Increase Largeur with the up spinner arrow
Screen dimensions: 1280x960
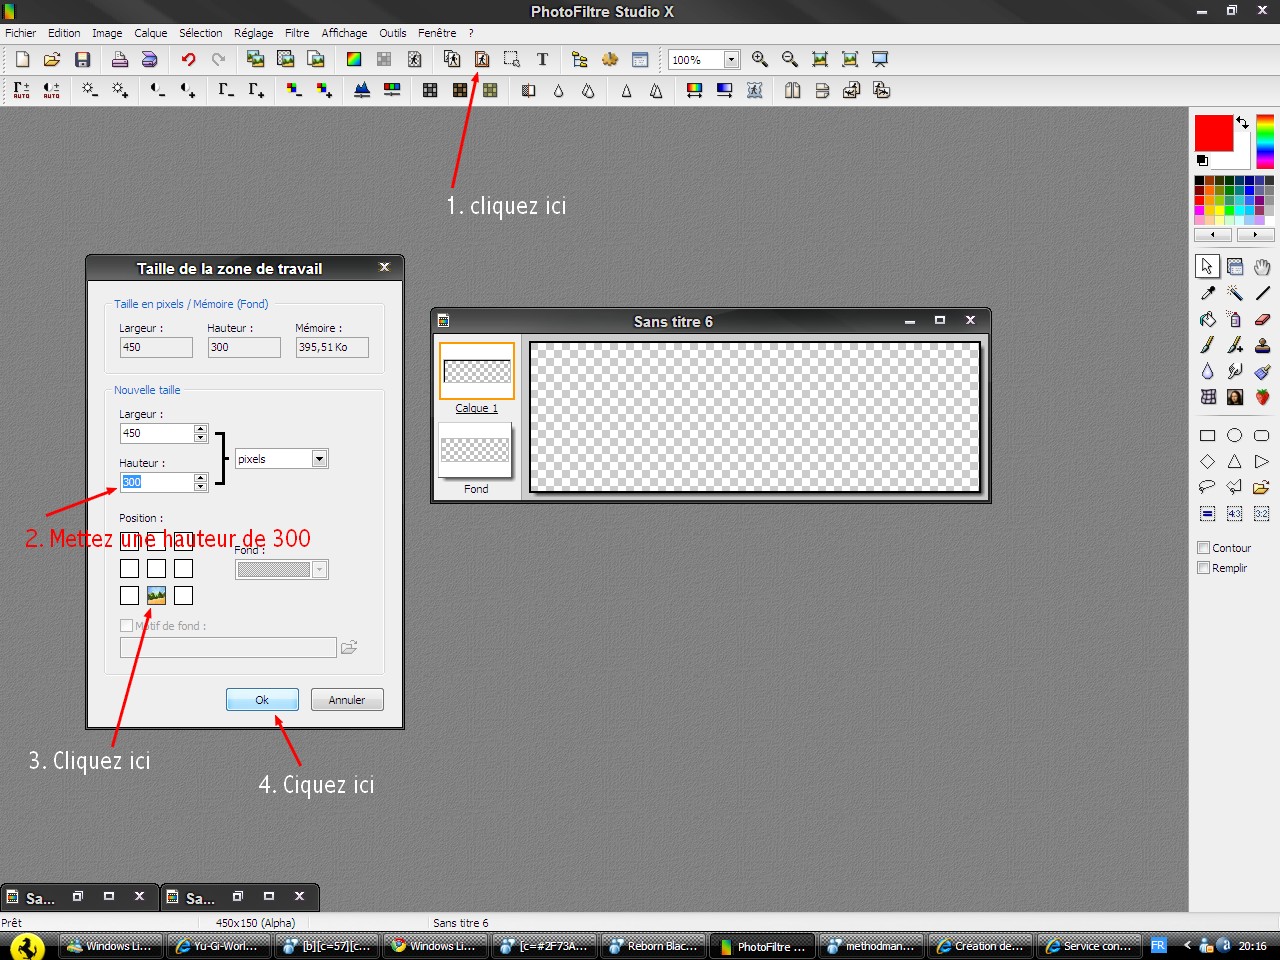tap(200, 429)
